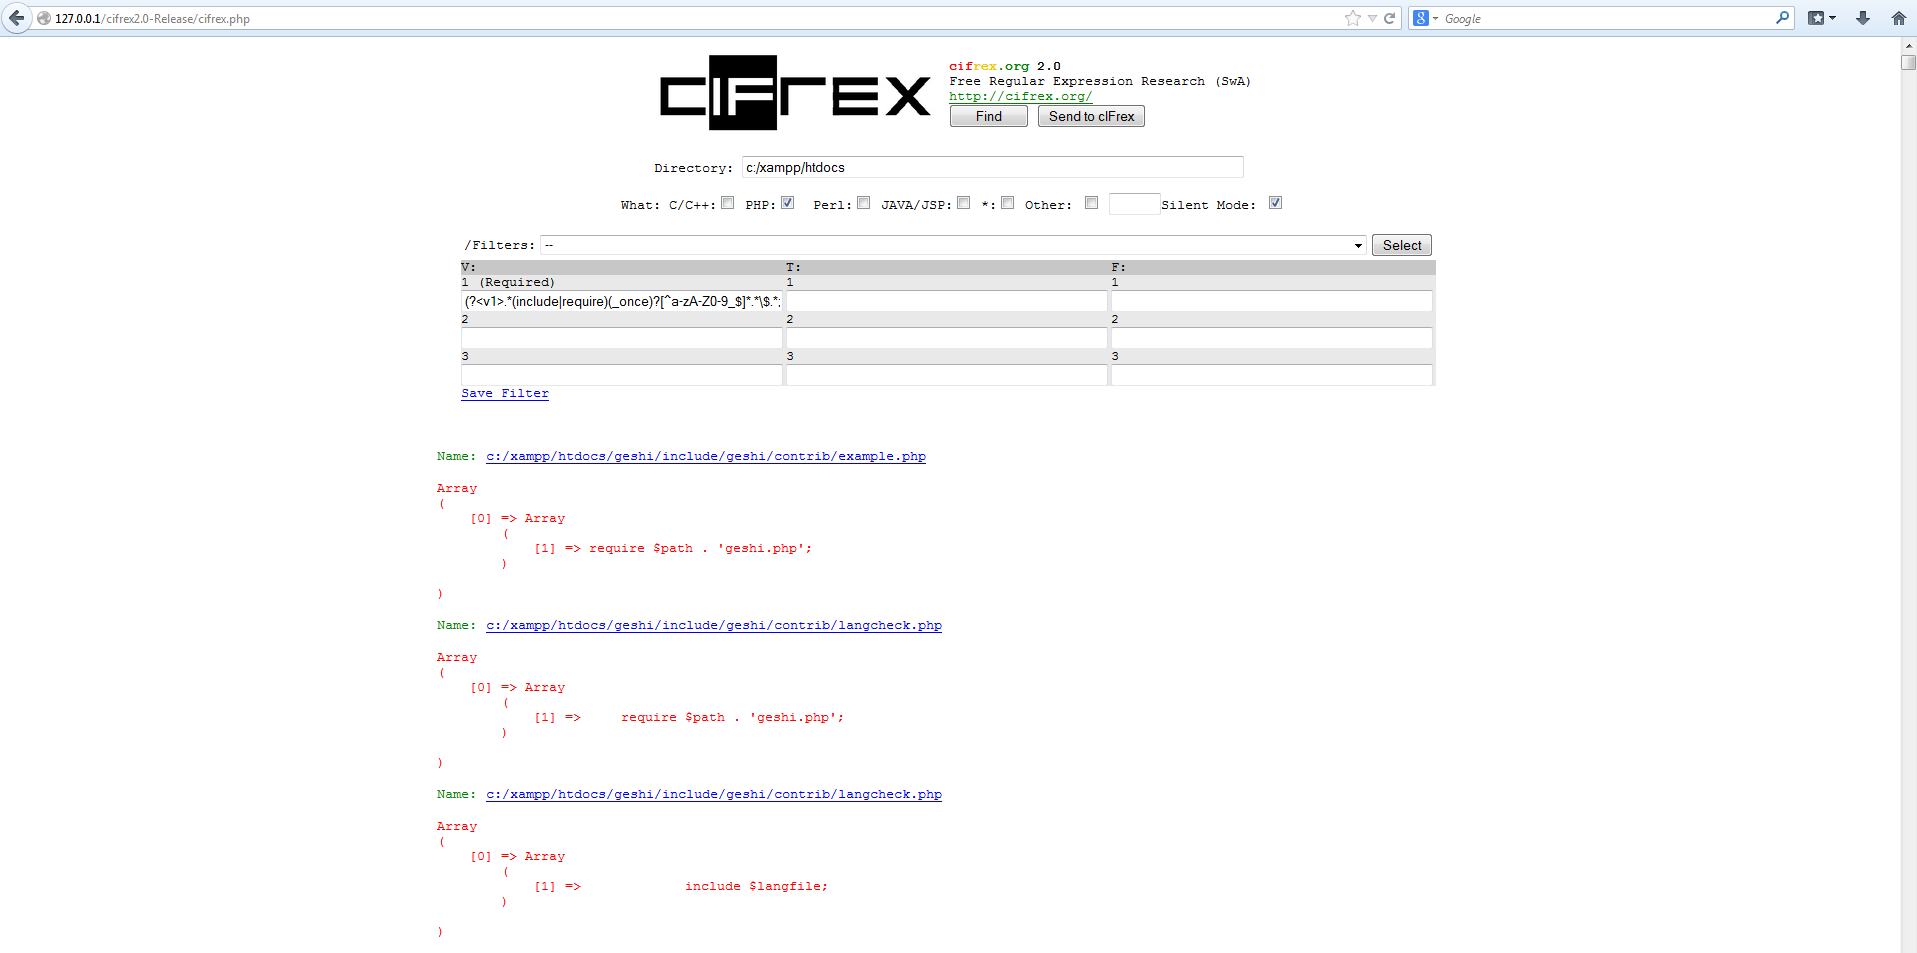Open the downloads arrow icon
Screen dimensions: 1917x953
[x=1862, y=18]
